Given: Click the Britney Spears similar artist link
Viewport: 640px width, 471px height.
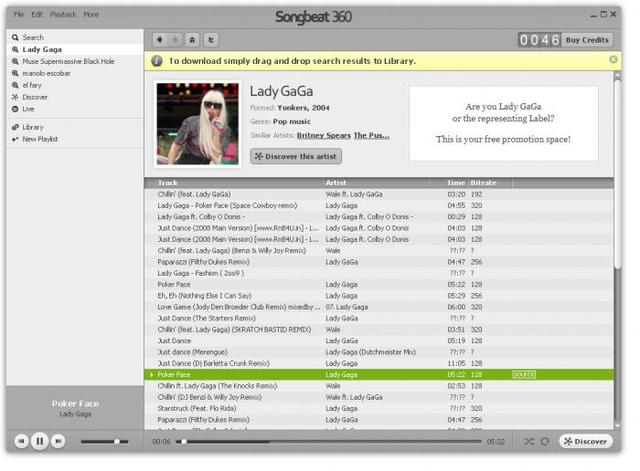Looking at the screenshot, I should pos(324,136).
